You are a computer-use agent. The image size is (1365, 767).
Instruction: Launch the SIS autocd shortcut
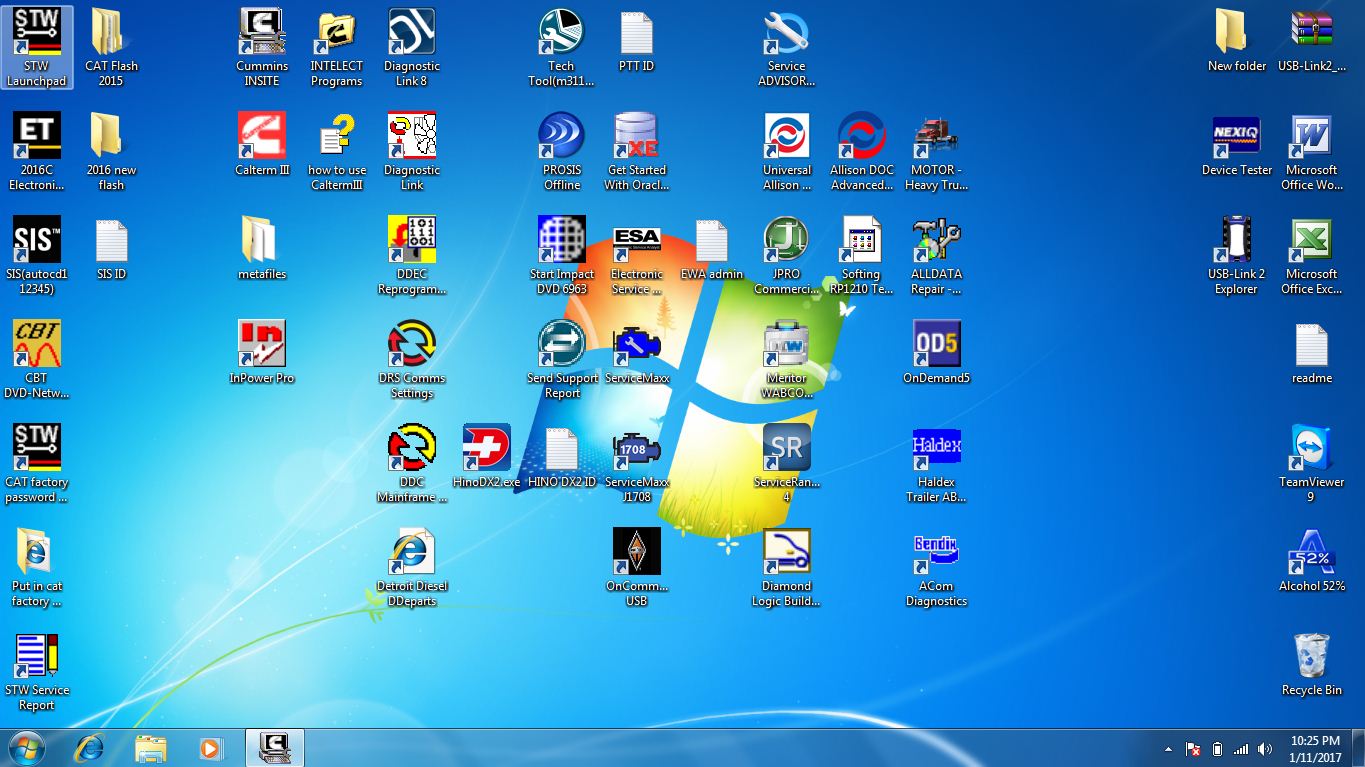37,255
